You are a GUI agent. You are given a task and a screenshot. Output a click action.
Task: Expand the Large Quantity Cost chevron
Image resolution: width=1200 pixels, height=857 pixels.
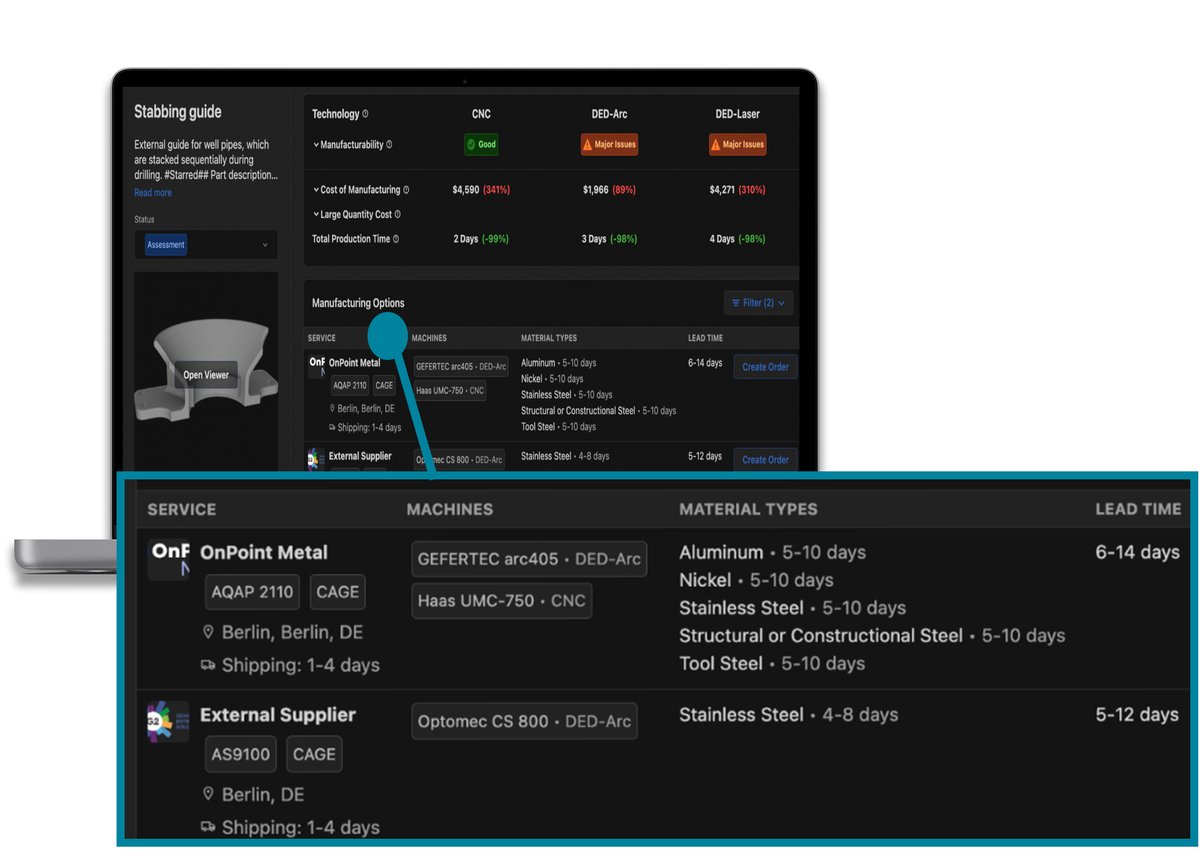[x=316, y=214]
